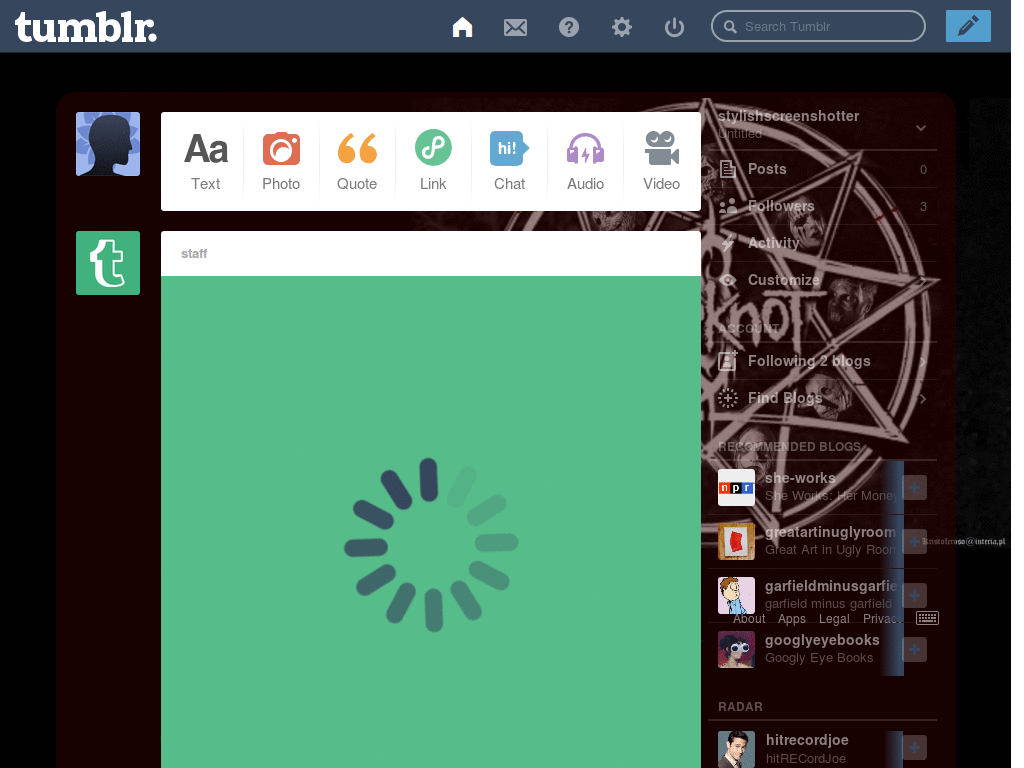The image size is (1024, 768).
Task: Click the greatartinuglyrooms framed art avatar
Action: [x=736, y=541]
